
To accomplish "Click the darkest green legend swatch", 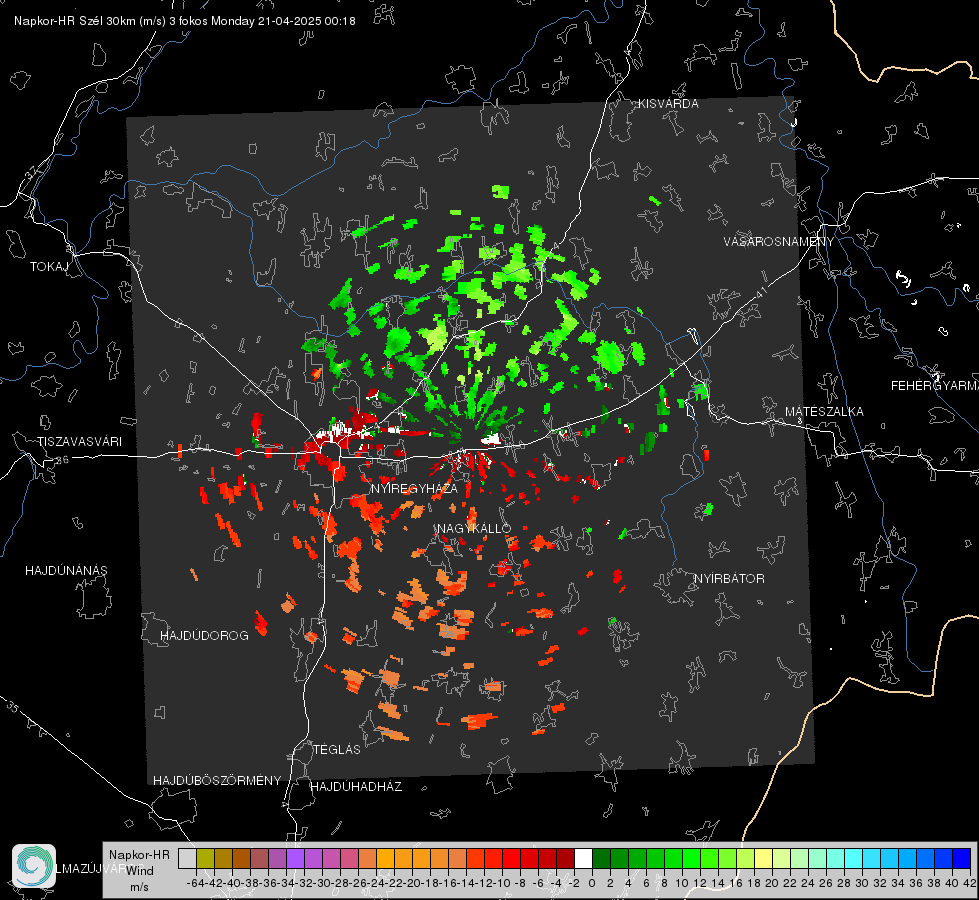I will [601, 858].
